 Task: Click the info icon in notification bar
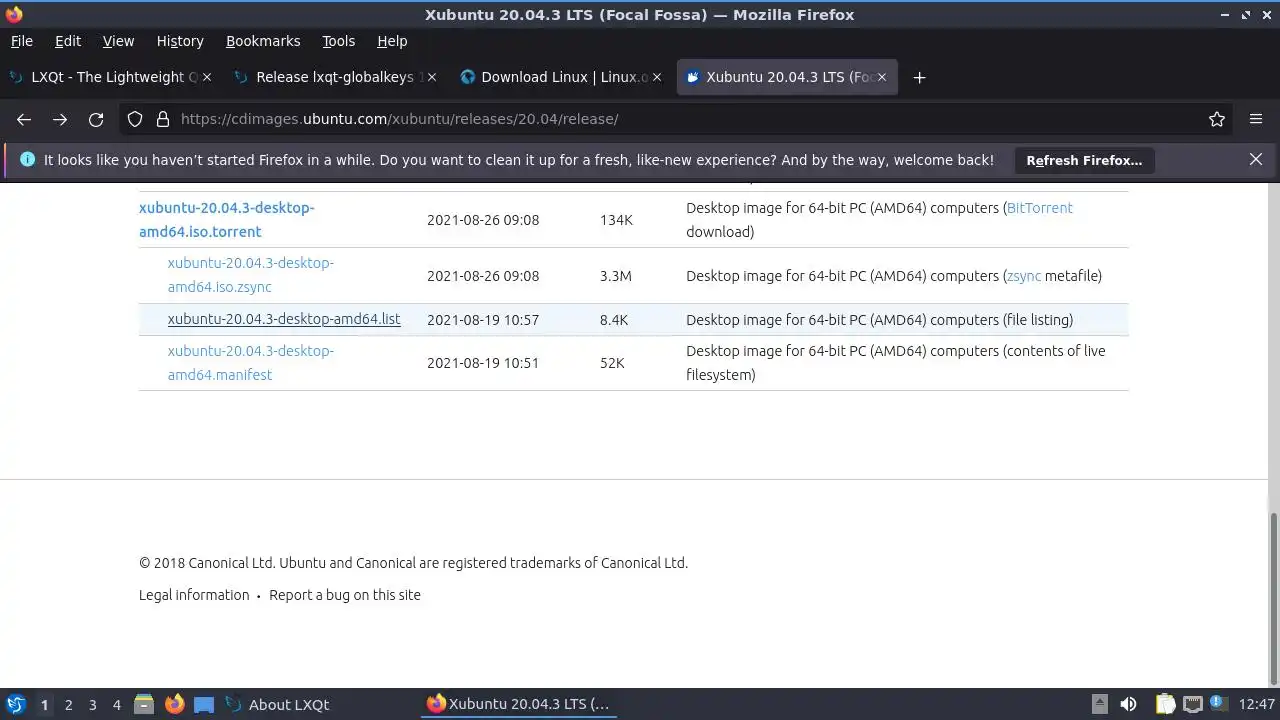tap(27, 159)
